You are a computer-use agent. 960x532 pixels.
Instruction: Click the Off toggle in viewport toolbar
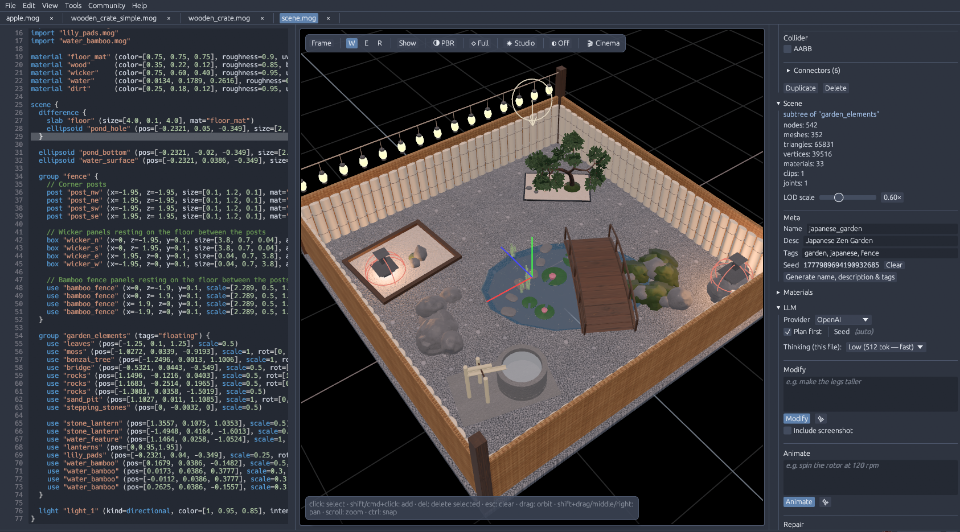tap(560, 43)
